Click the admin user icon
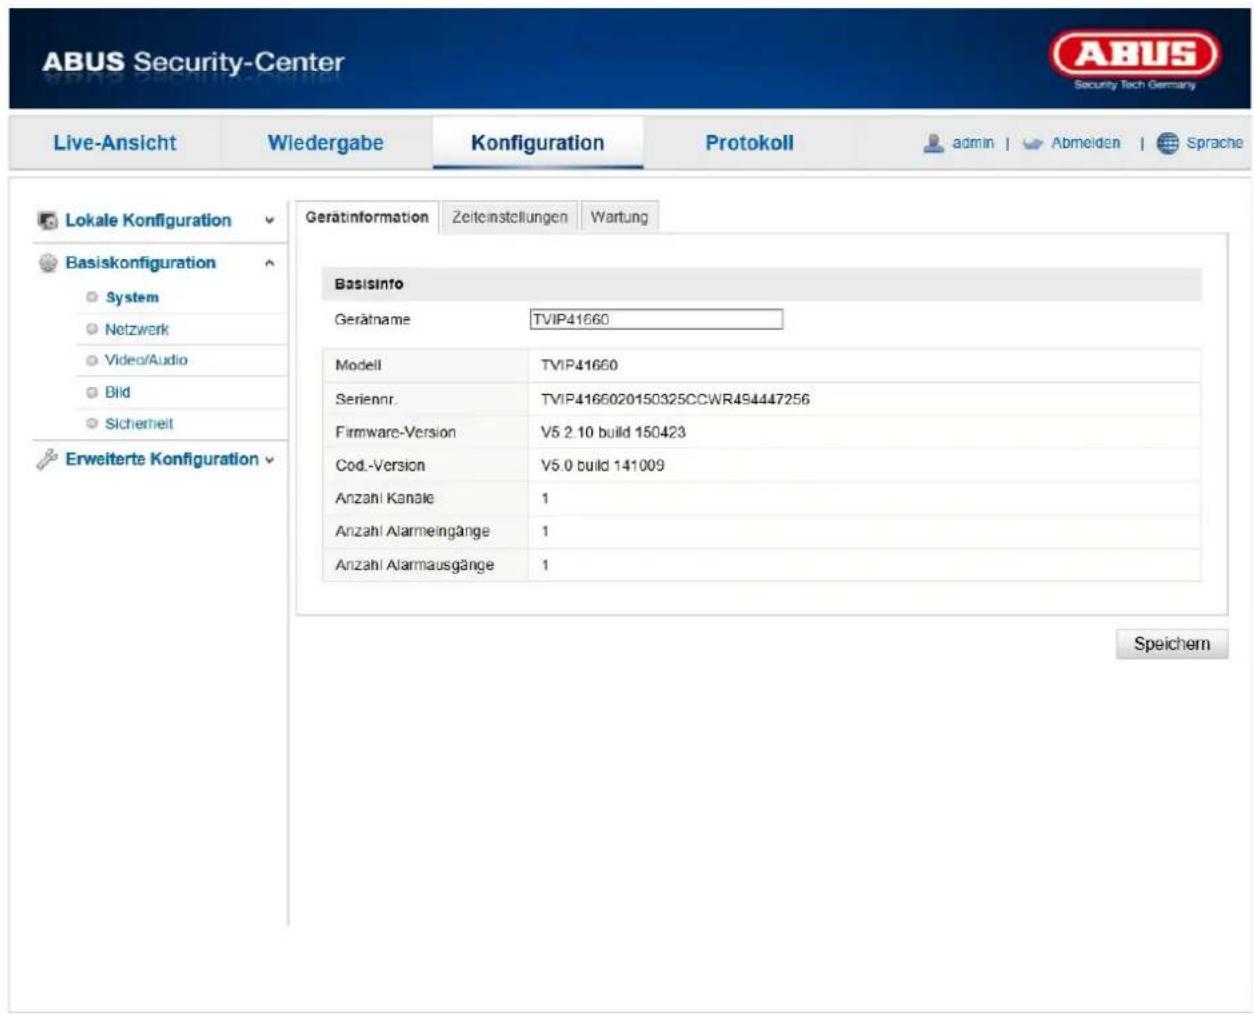1254x1015 pixels. click(x=933, y=143)
